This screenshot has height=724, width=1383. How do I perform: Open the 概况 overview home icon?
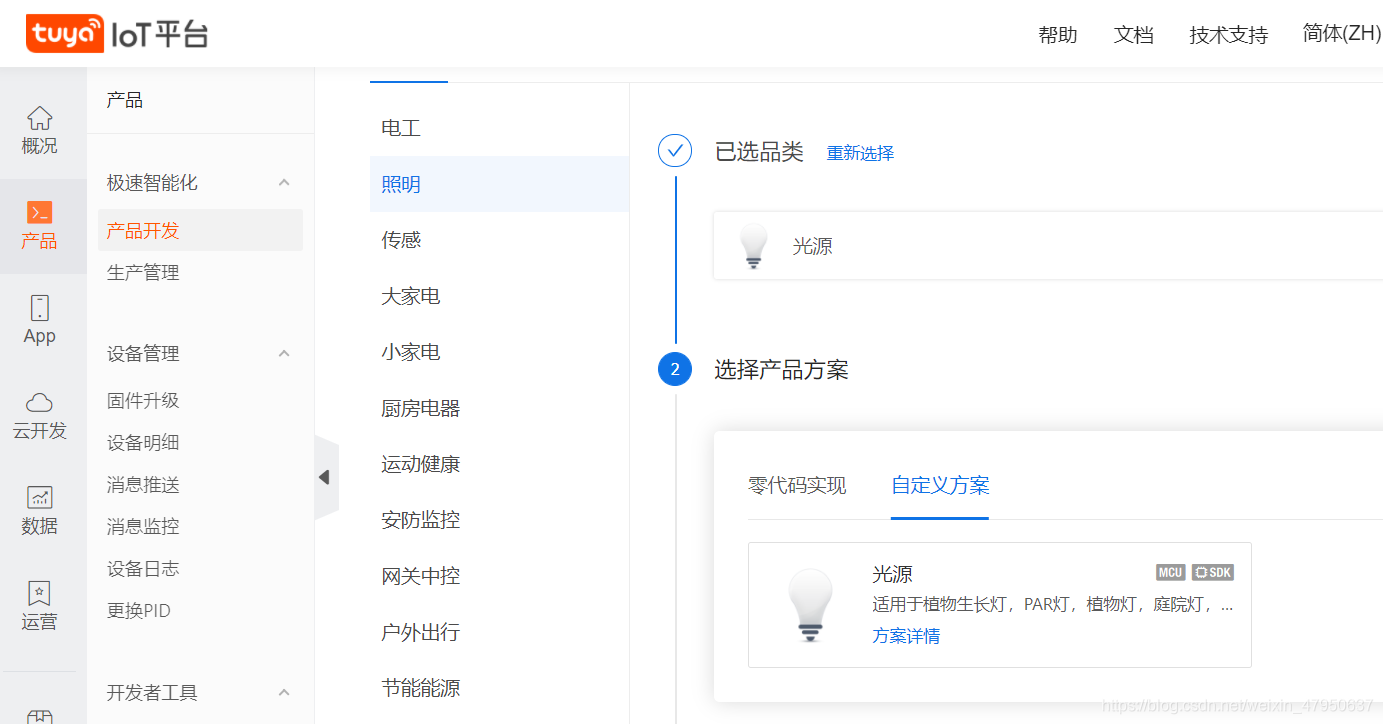pyautogui.click(x=39, y=119)
